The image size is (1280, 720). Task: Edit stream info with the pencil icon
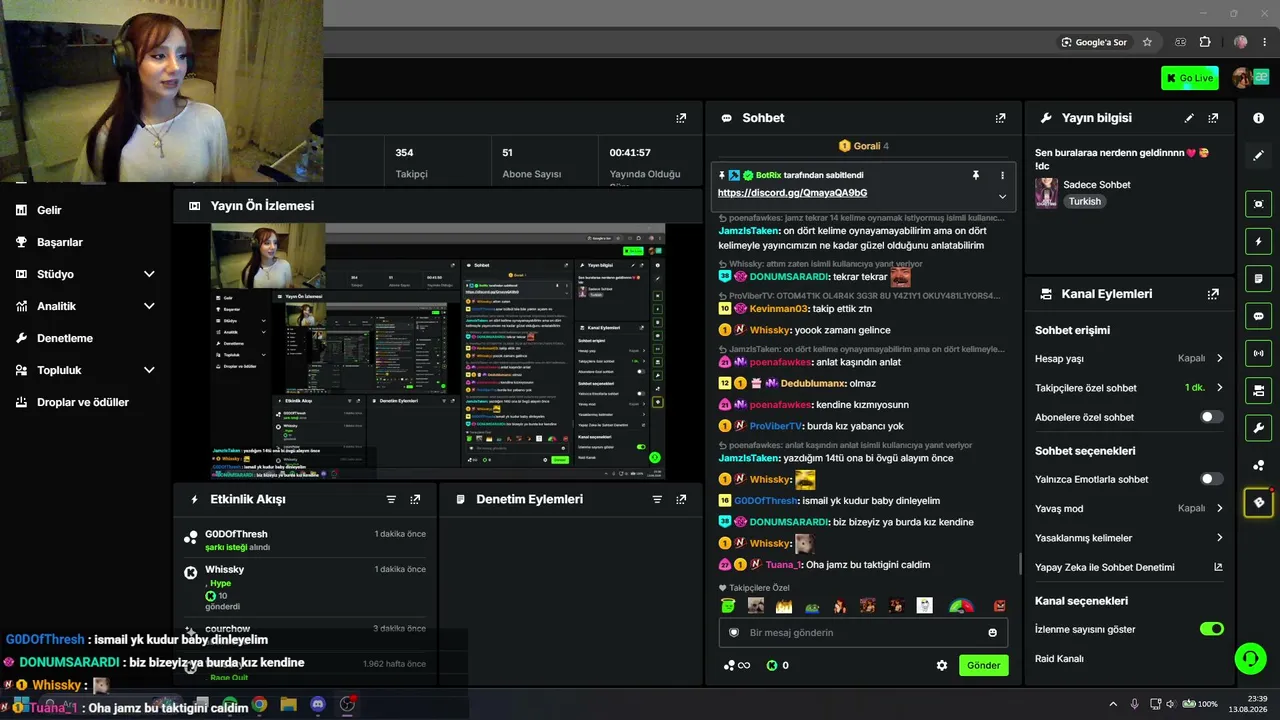[x=1189, y=118]
